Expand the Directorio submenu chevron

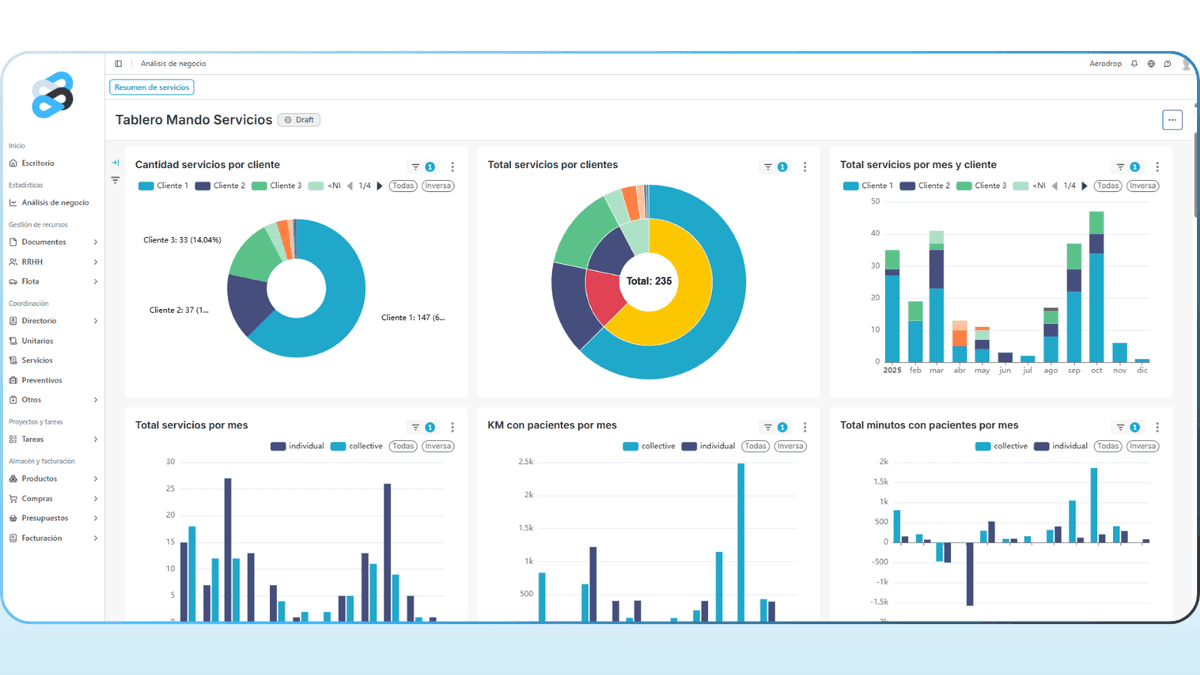[x=96, y=321]
